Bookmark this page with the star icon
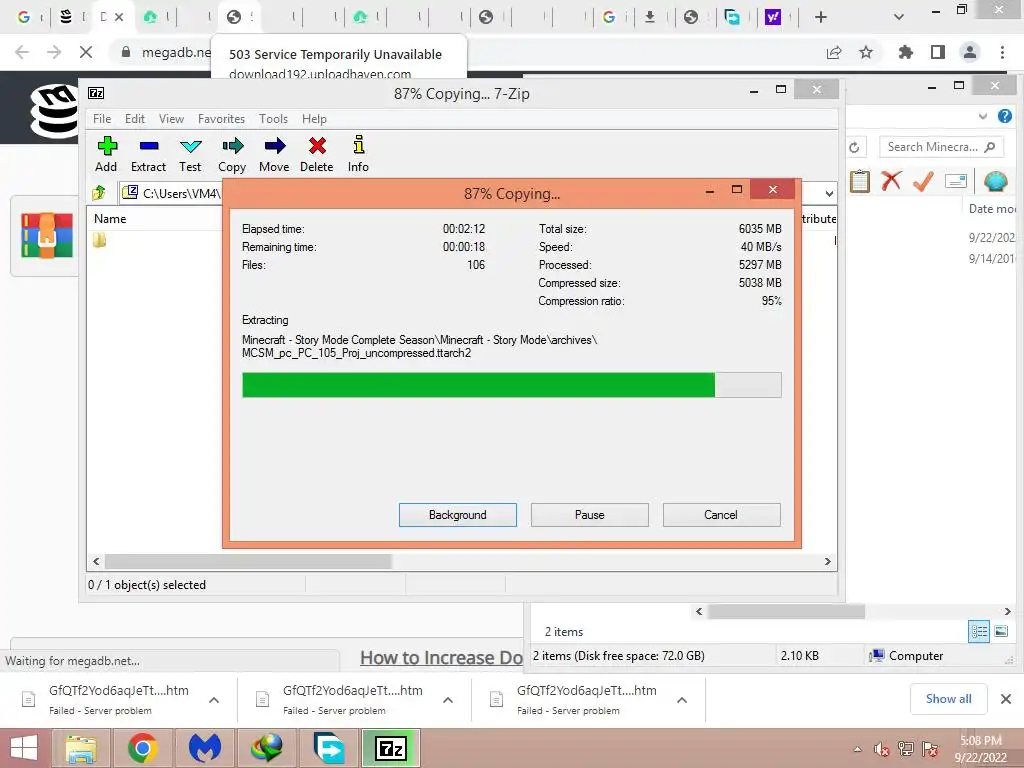Screen dimensions: 1024x768 (866, 52)
